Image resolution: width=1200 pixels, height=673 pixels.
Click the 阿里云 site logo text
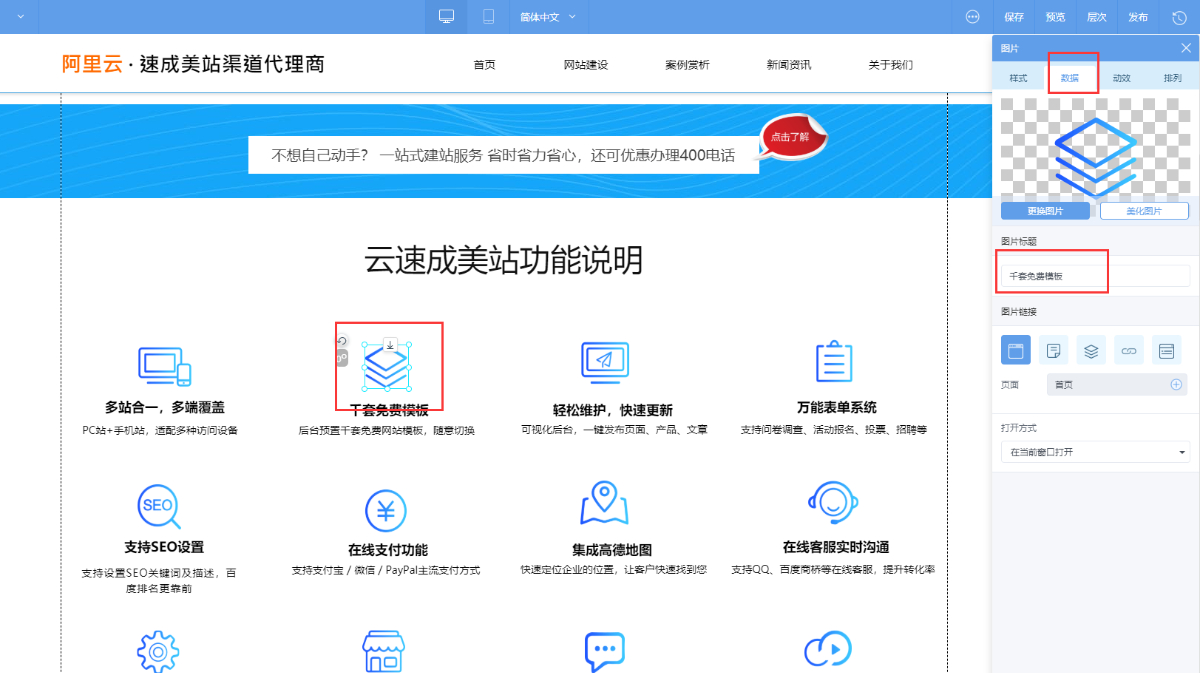pyautogui.click(x=92, y=64)
